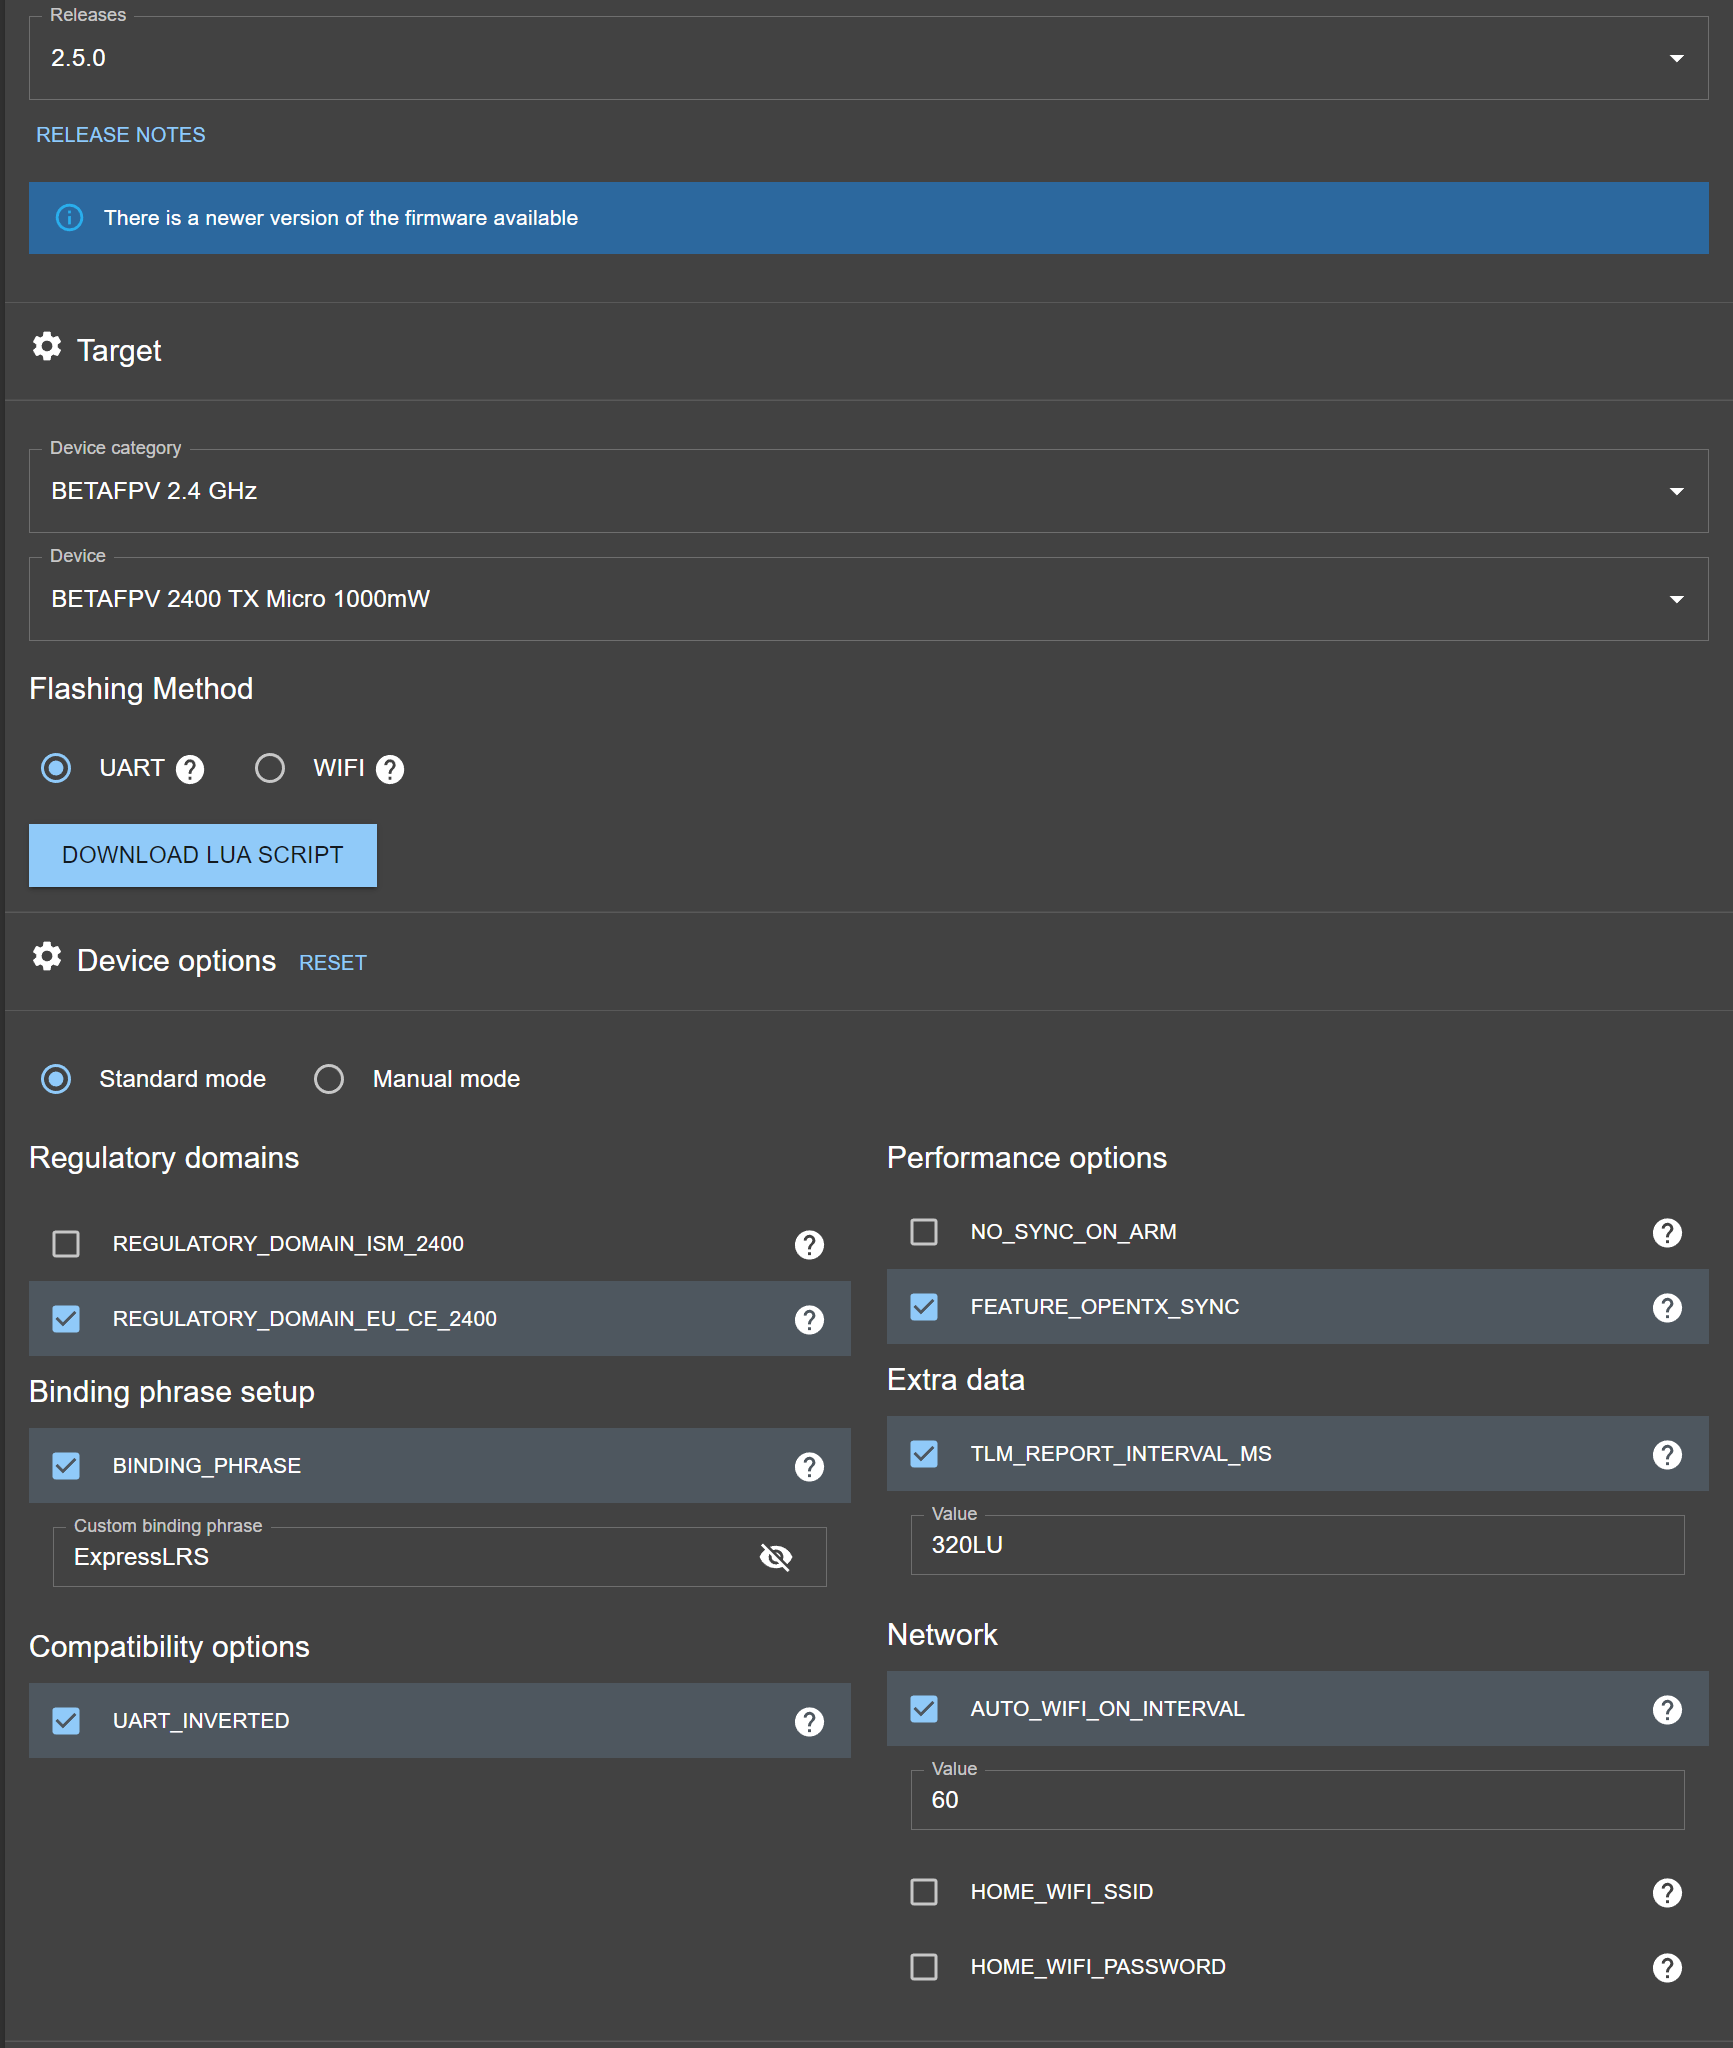Screen dimensions: 1733x2048
Task: Switch to Manual mode
Action: [329, 1079]
